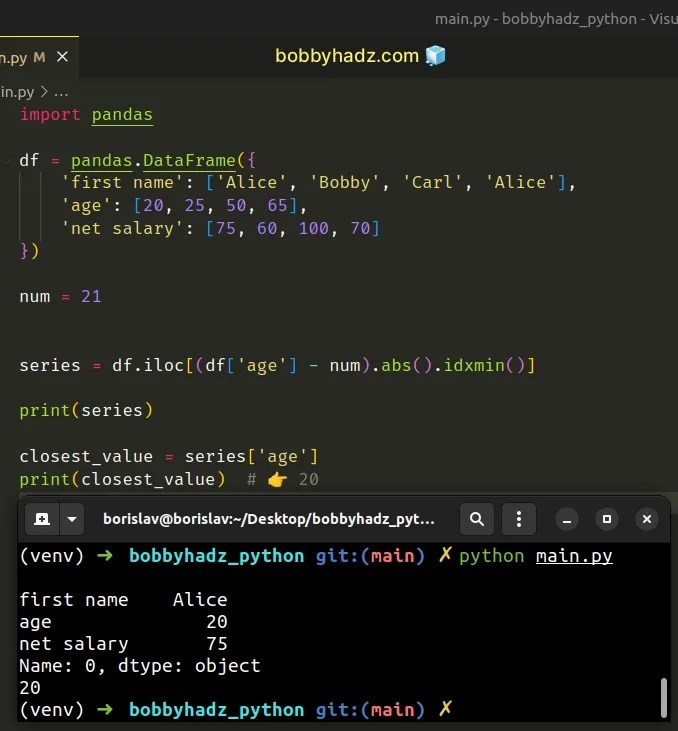Screen dimensions: 678x731
Task: Click the 'Alice' value in terminal output
Action: (200, 600)
